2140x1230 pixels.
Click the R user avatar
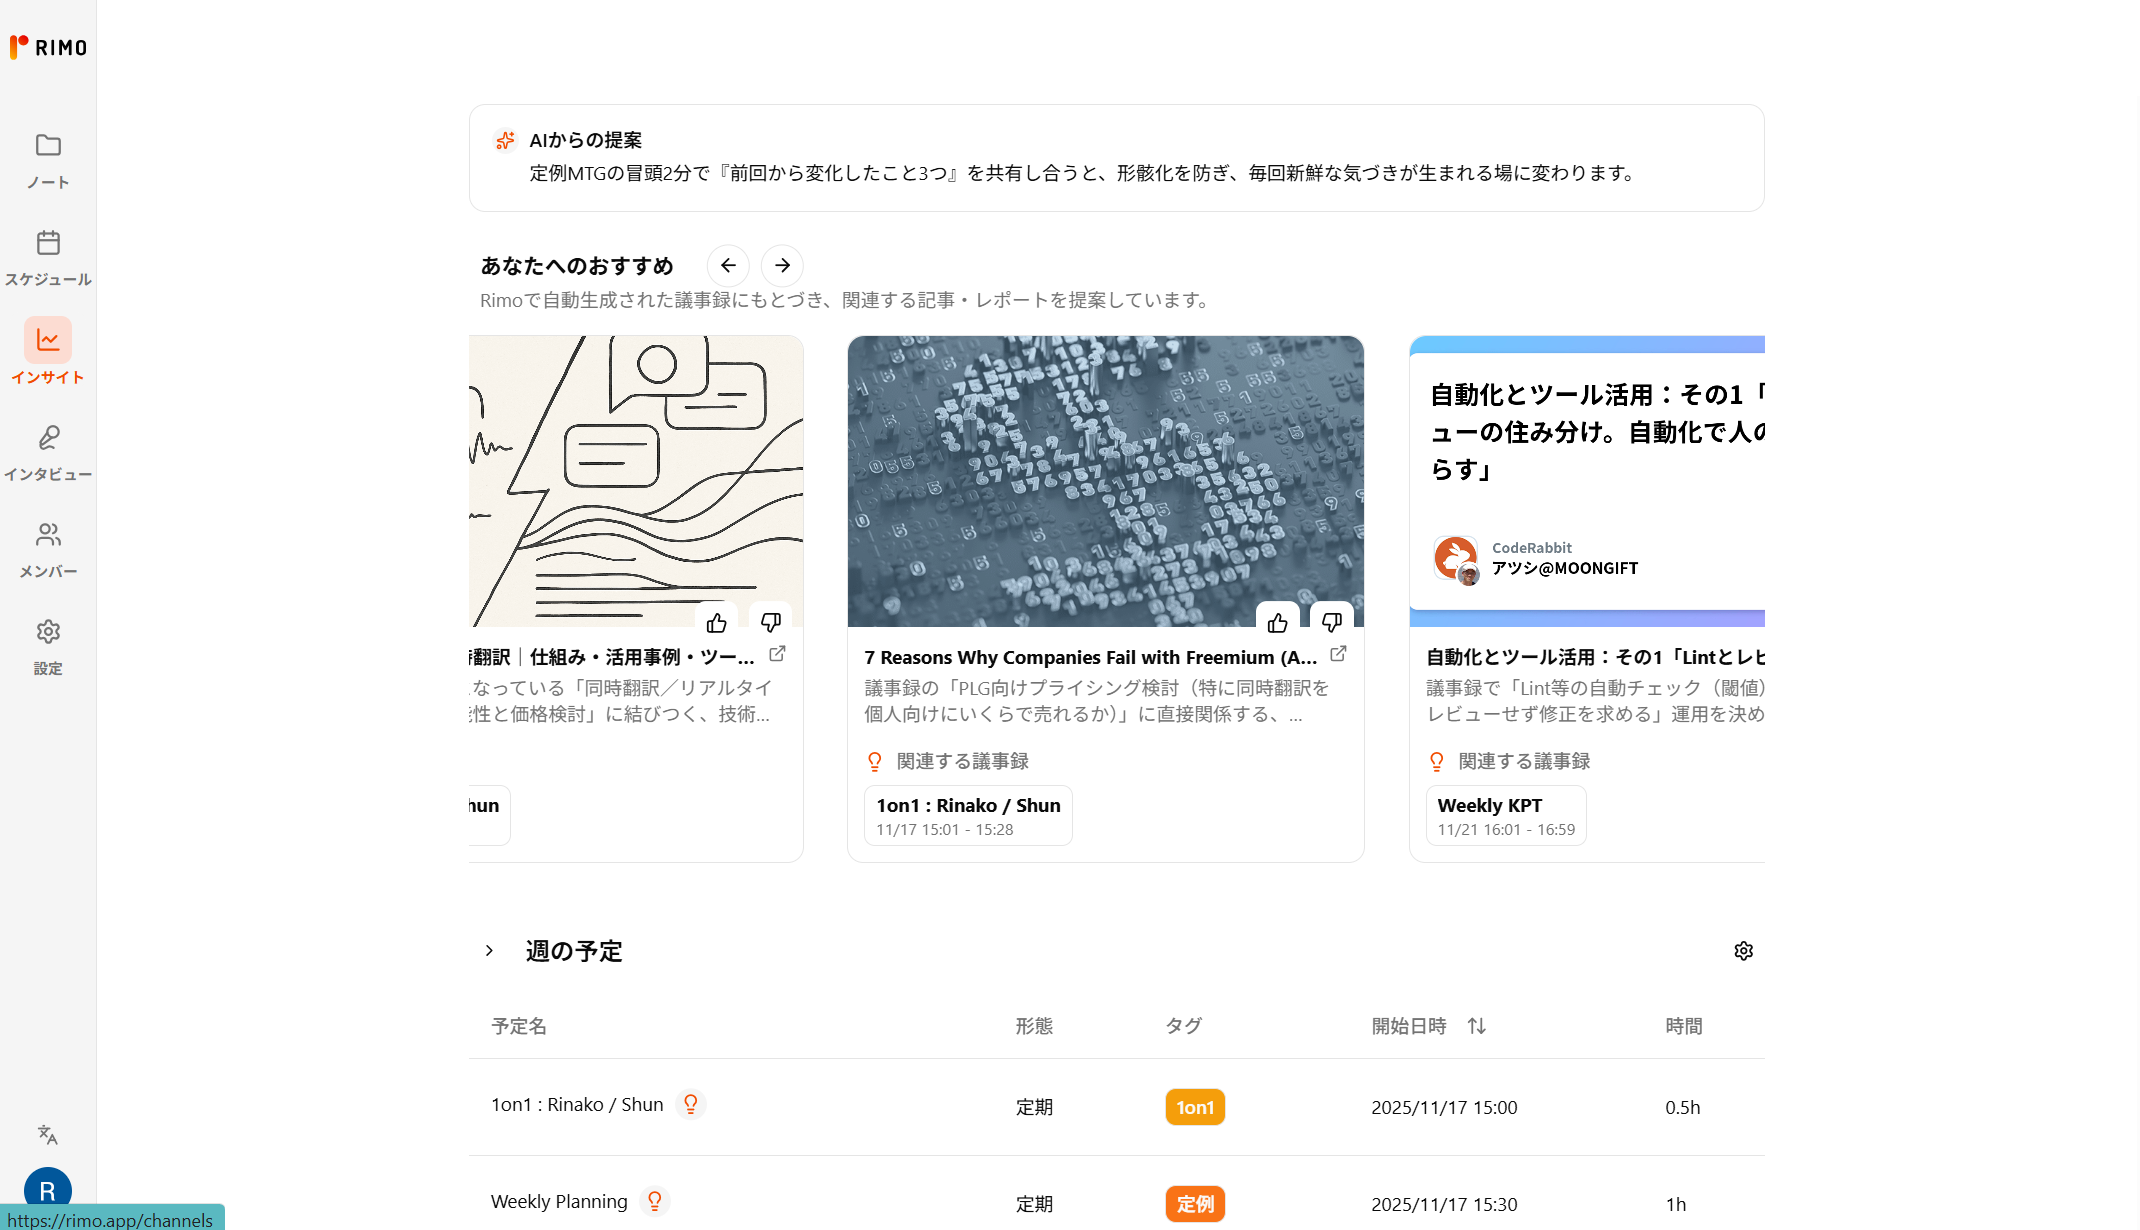click(48, 1190)
